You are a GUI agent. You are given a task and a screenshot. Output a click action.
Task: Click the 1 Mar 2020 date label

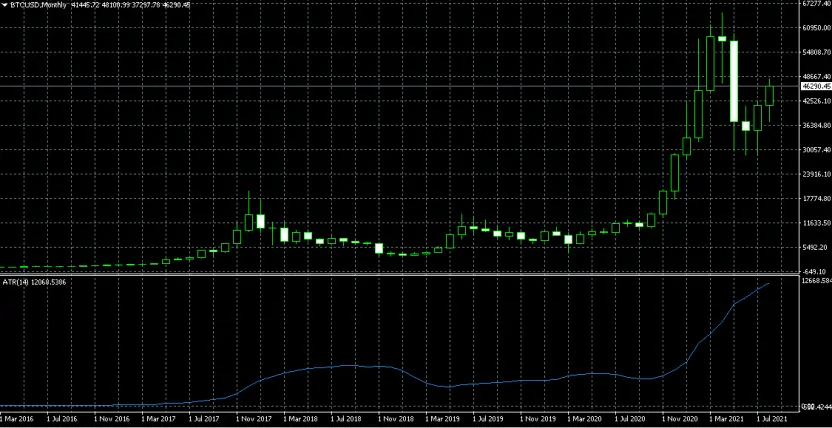[584, 418]
